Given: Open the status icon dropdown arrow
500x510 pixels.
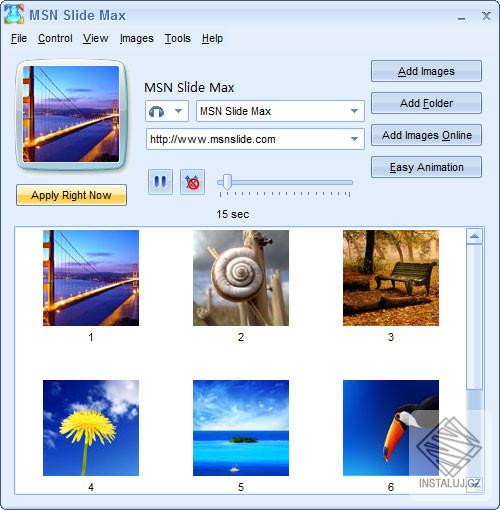Looking at the screenshot, I should point(179,111).
